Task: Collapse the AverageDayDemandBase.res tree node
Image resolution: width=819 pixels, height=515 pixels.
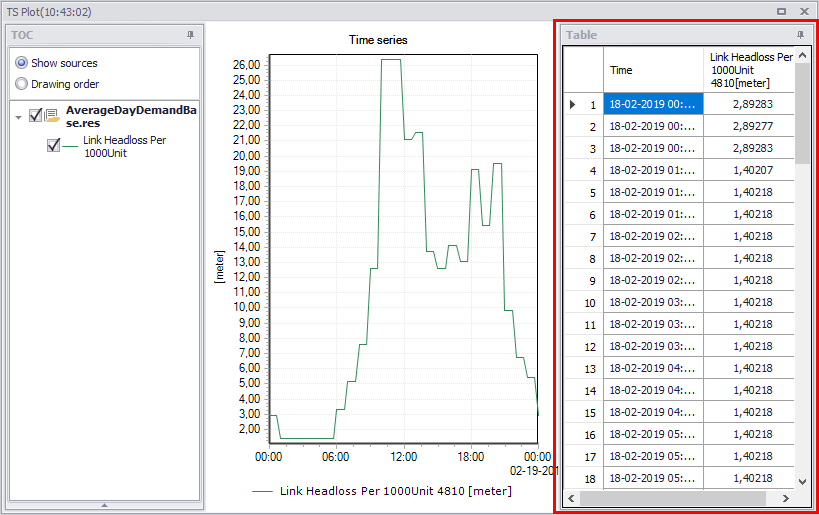Action: tap(19, 118)
